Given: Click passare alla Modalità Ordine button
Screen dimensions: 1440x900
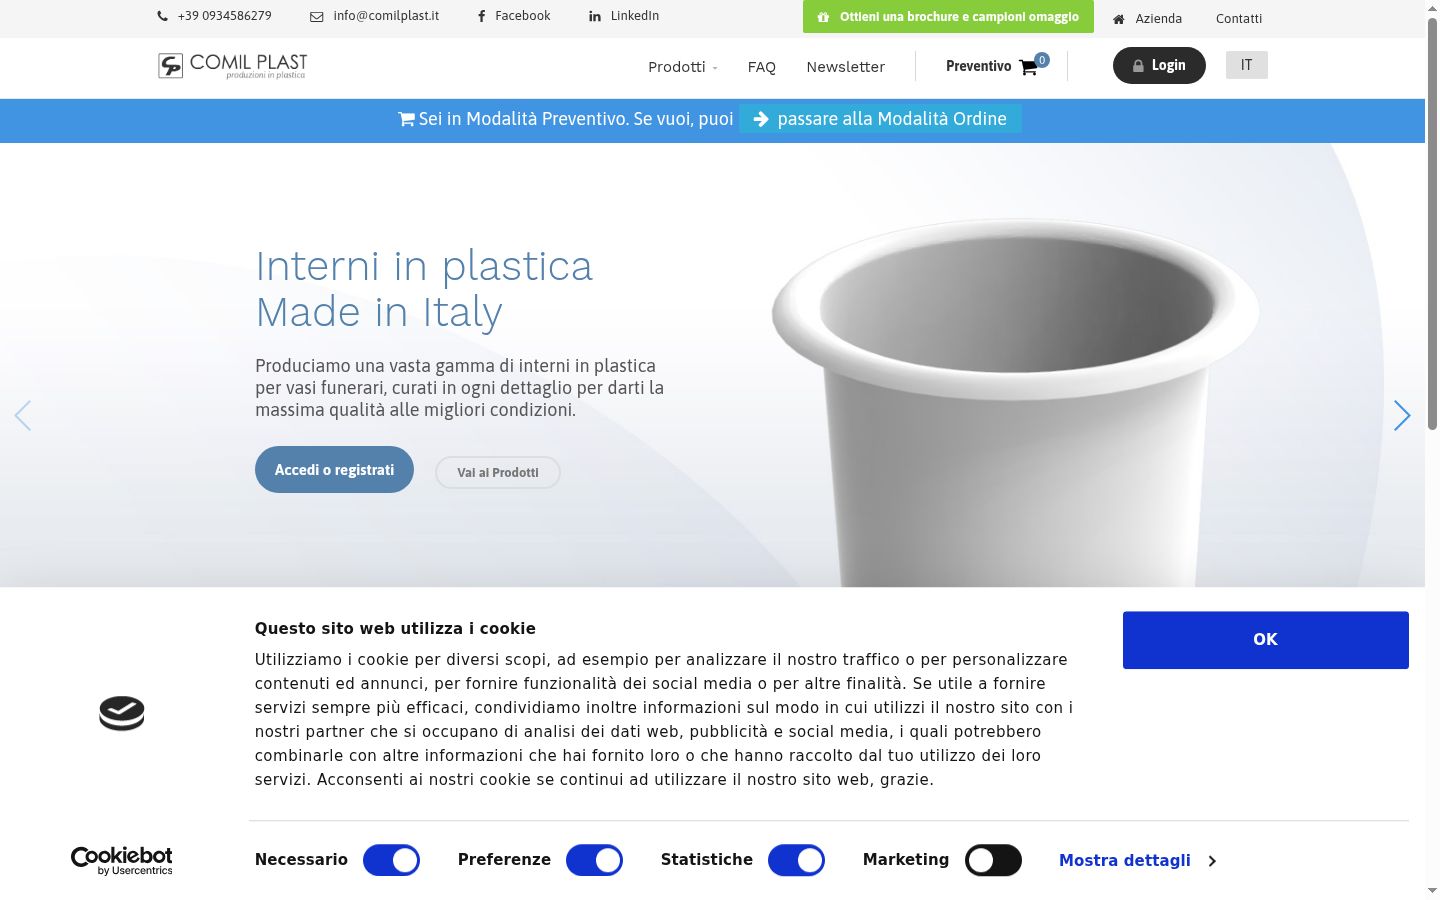Looking at the screenshot, I should (880, 119).
